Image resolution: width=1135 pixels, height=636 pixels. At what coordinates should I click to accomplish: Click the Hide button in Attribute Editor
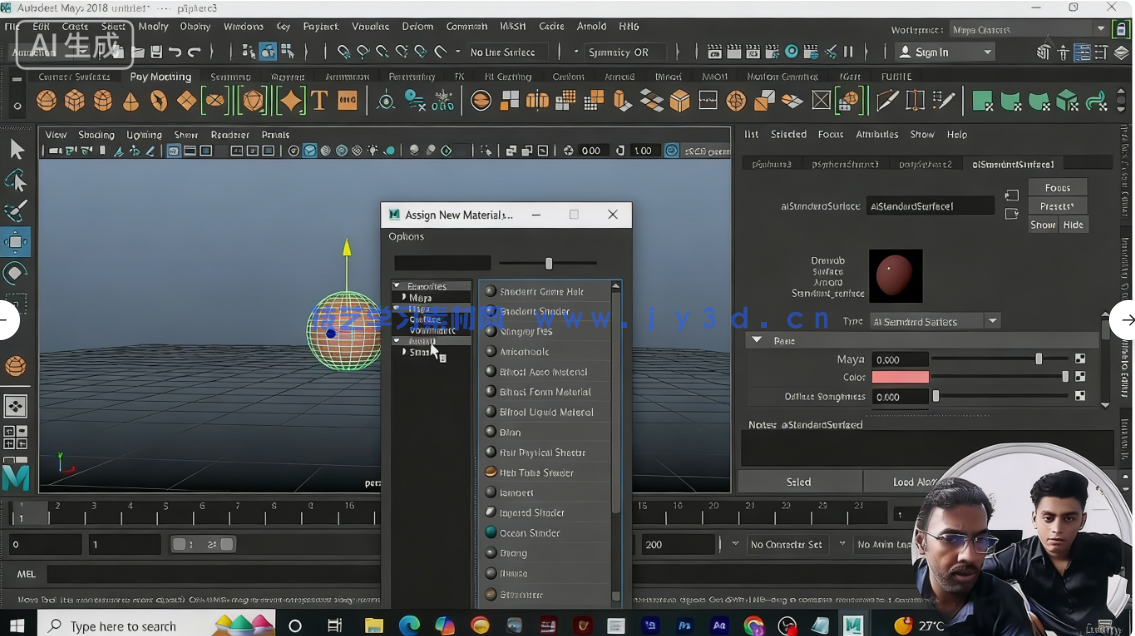[x=1073, y=225]
